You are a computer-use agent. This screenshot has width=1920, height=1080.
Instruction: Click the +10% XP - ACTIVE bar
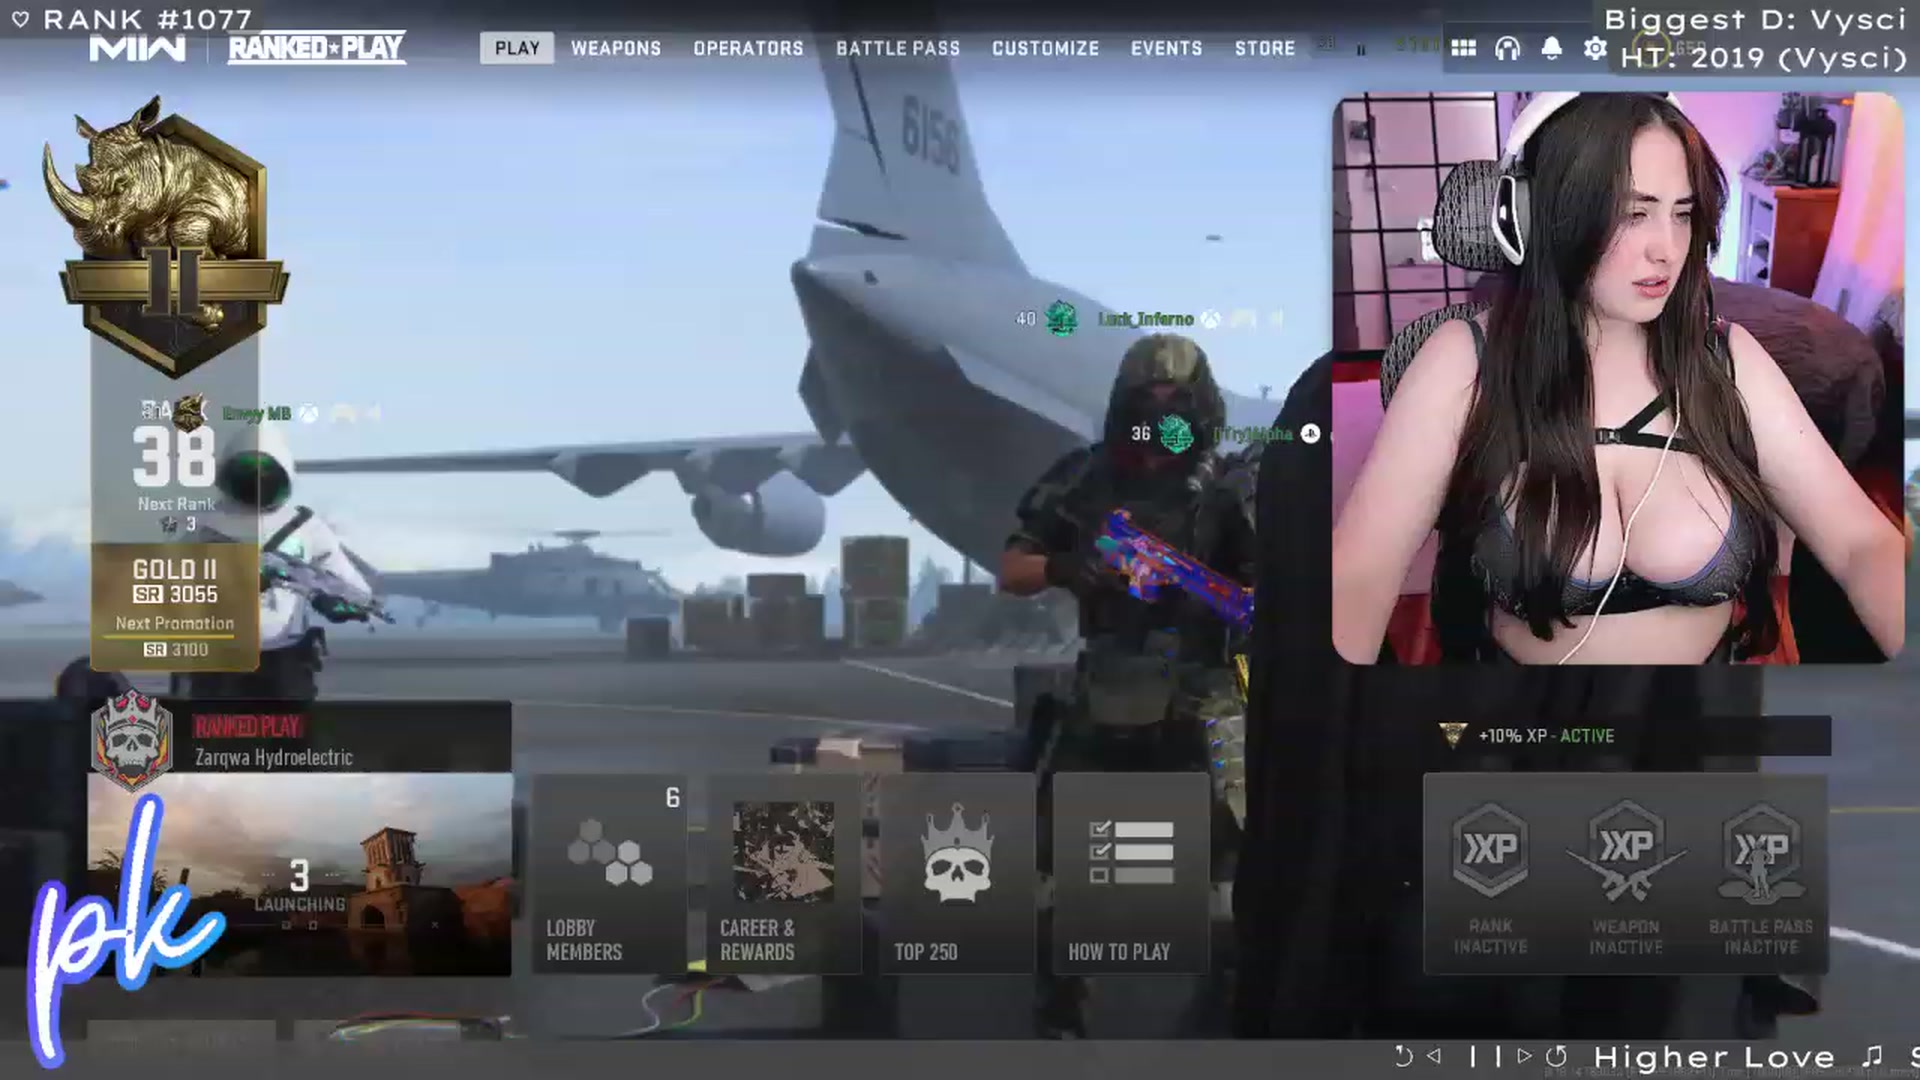(x=1630, y=735)
